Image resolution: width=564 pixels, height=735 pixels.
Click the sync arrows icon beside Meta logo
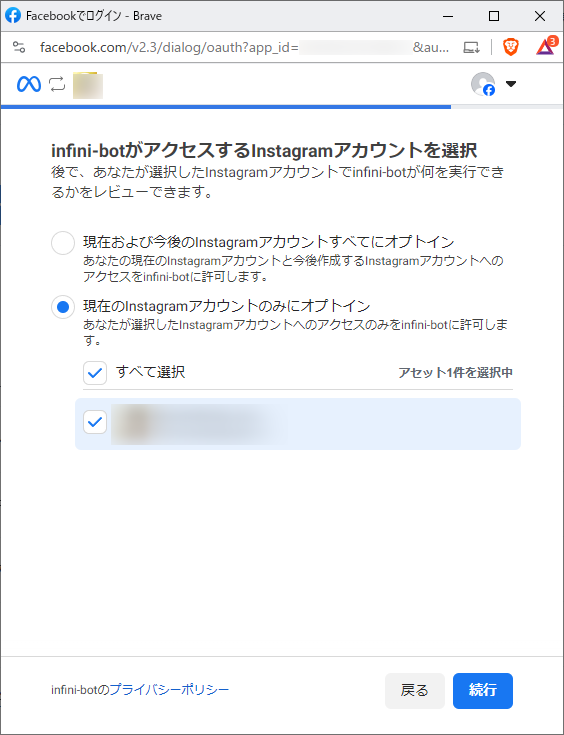point(57,84)
